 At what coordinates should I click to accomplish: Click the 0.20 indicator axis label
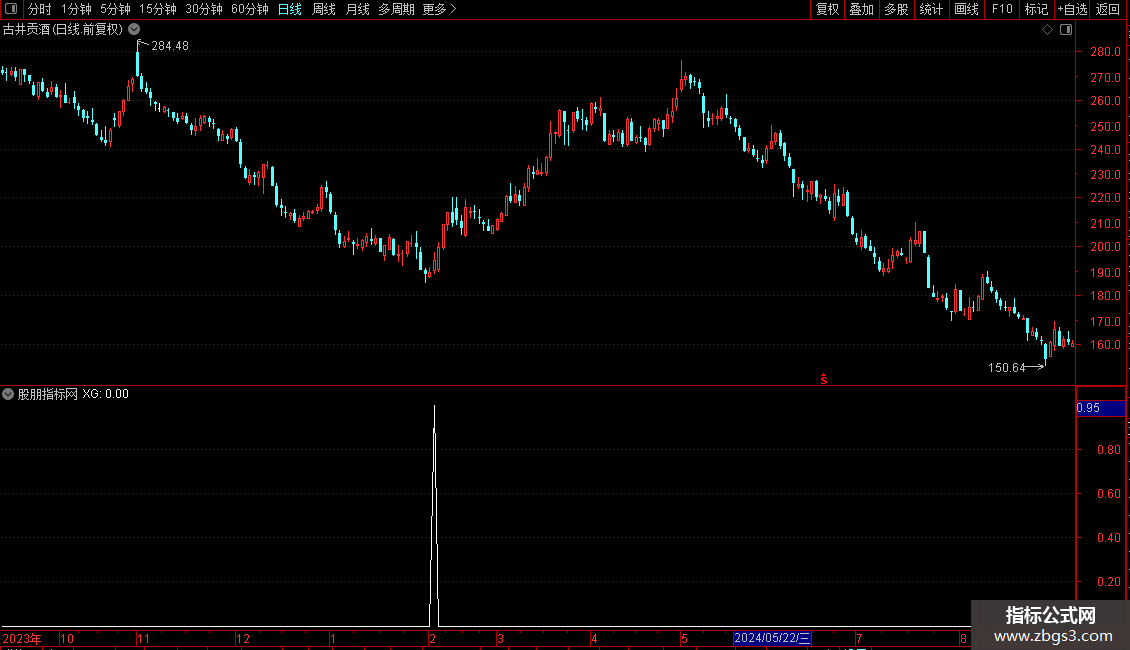[1108, 582]
